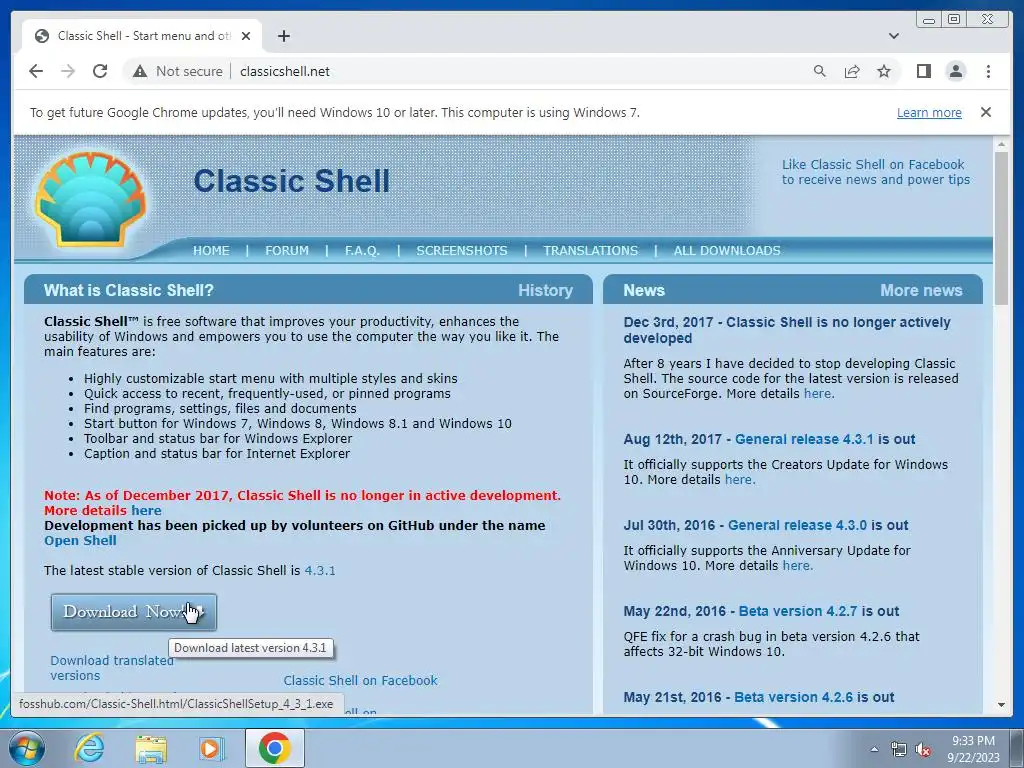
Task: Open General release 4.3.1 news link
Action: coord(804,440)
